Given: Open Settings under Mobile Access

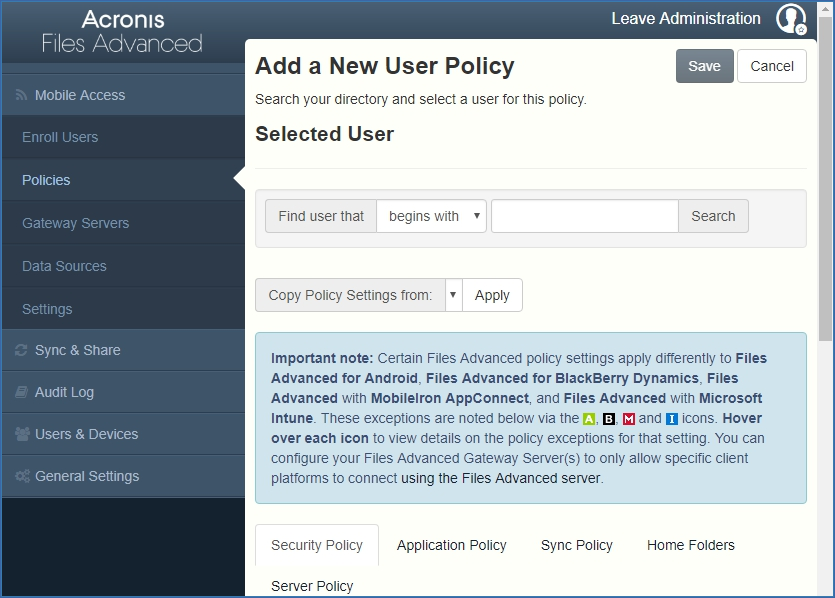Looking at the screenshot, I should (124, 309).
